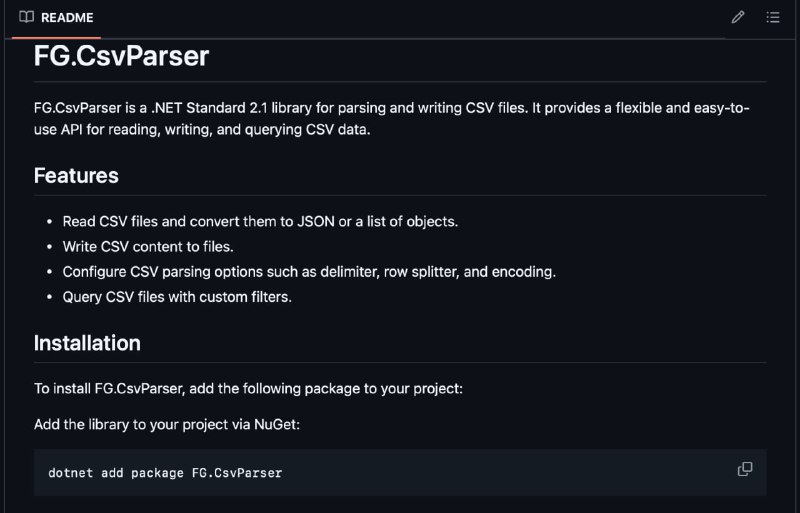The width and height of the screenshot is (800, 513).
Task: Click the 'Write CSV content to files' bullet
Action: [148, 247]
